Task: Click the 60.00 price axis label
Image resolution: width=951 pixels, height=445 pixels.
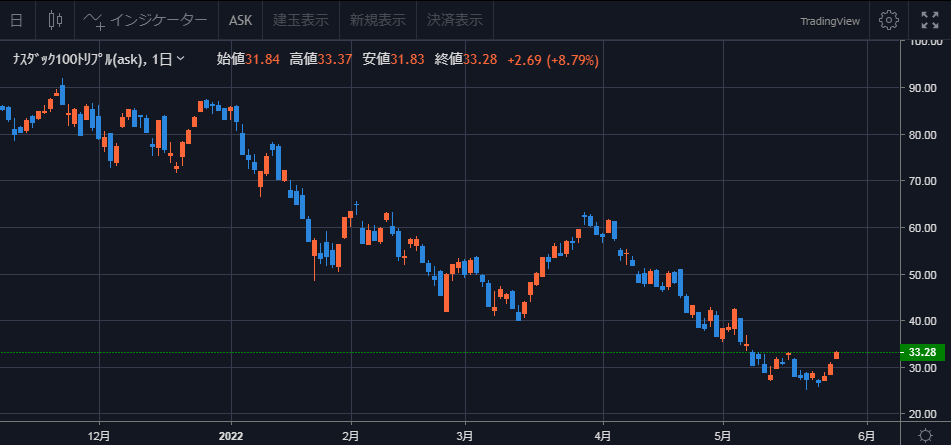Action: [x=923, y=228]
